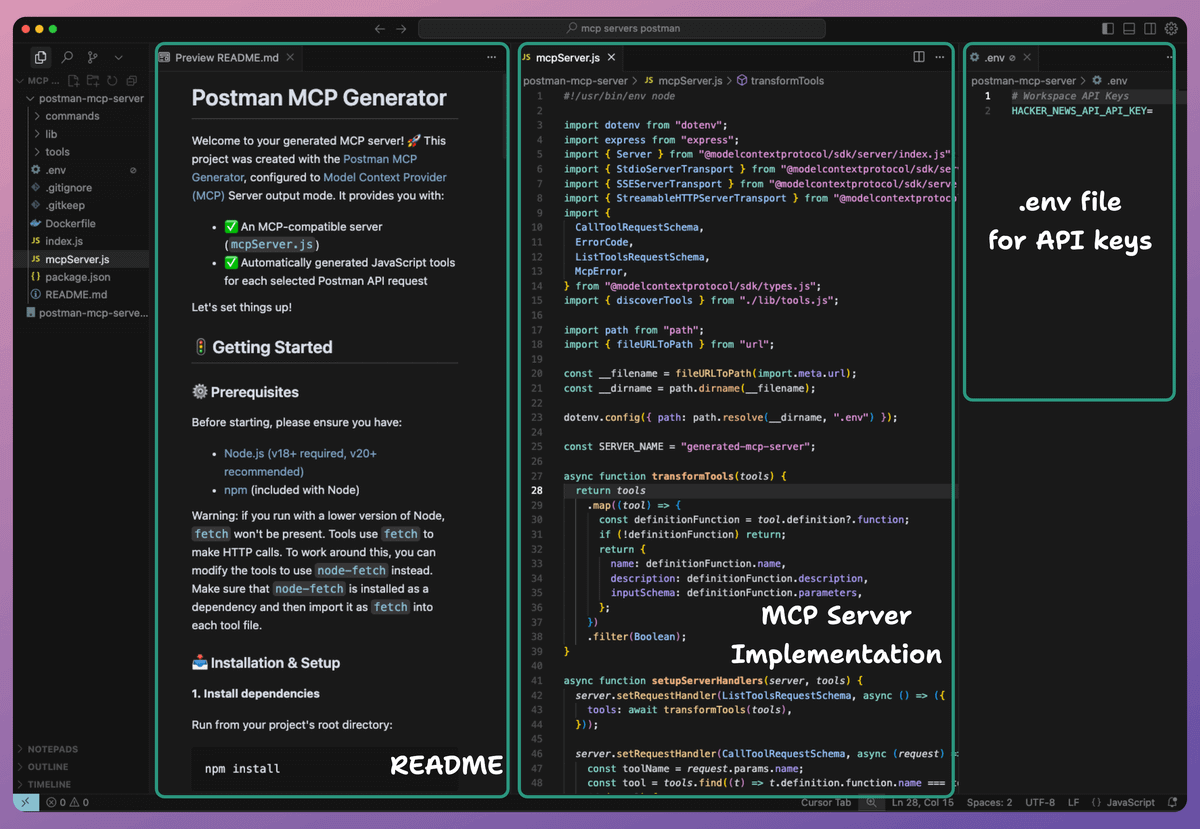Open the Explorer view icon

pos(40,58)
